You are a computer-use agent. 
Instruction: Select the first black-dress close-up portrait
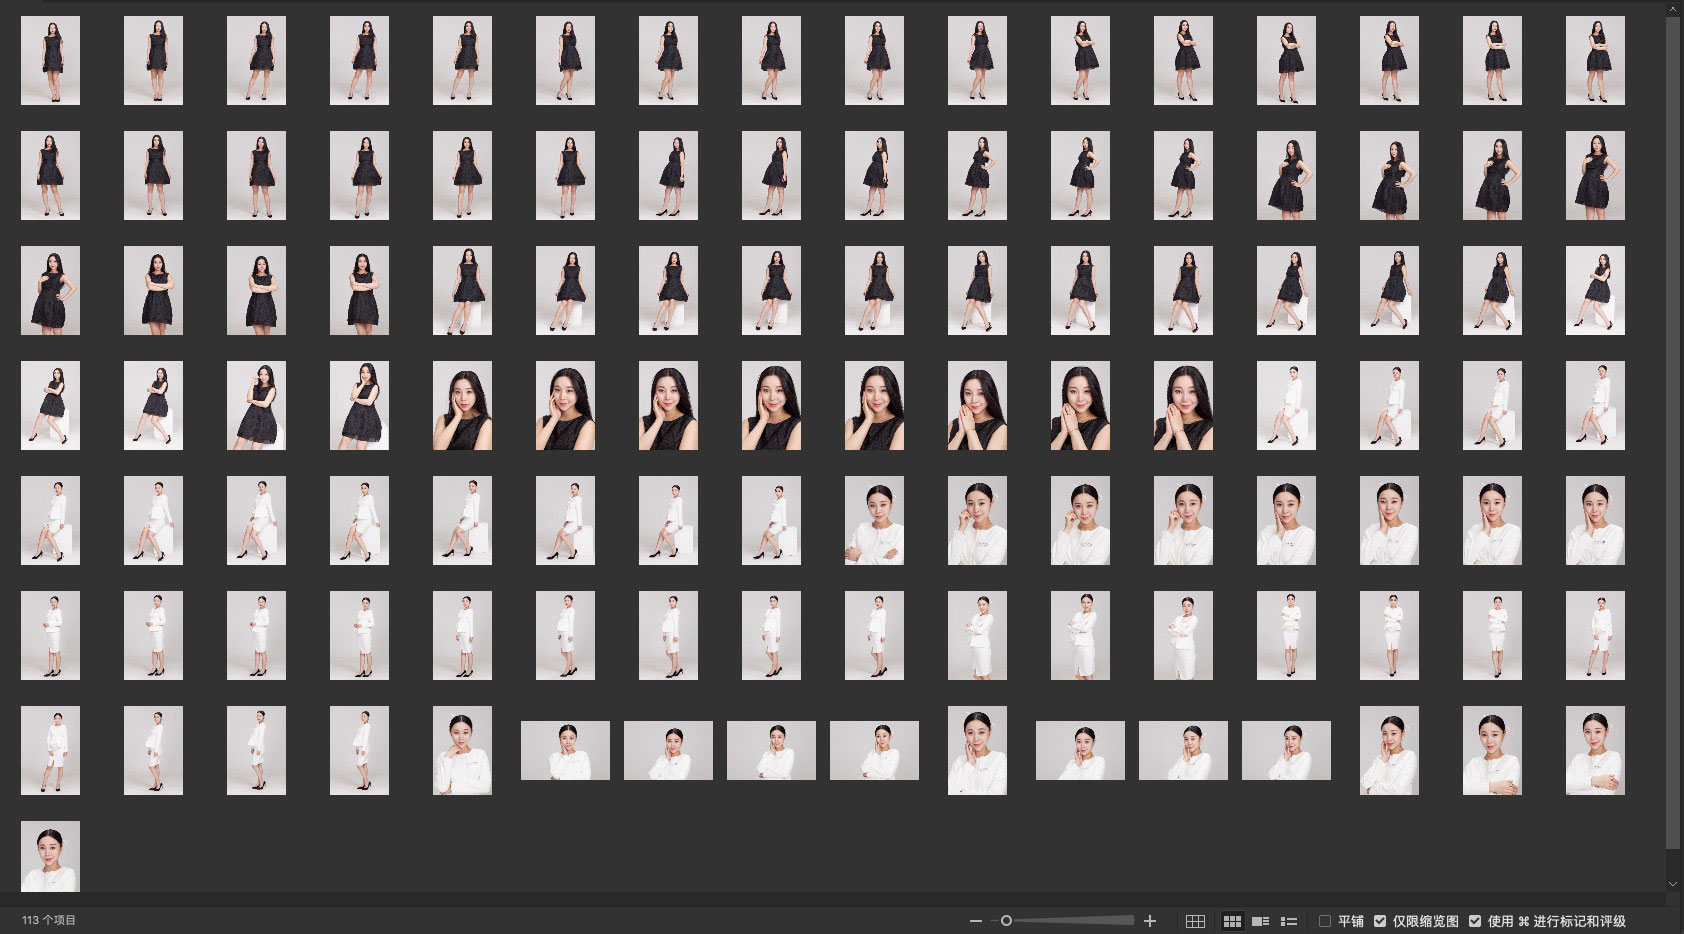click(462, 405)
